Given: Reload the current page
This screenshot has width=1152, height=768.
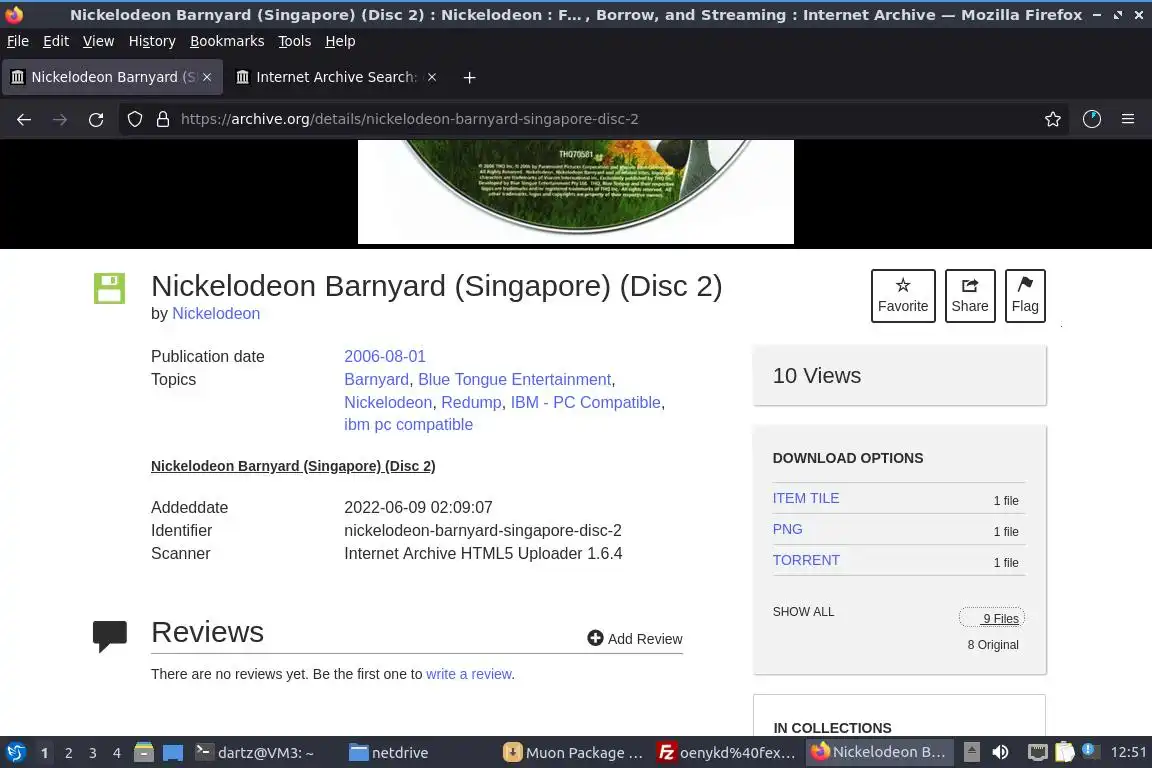Looking at the screenshot, I should coord(96,119).
